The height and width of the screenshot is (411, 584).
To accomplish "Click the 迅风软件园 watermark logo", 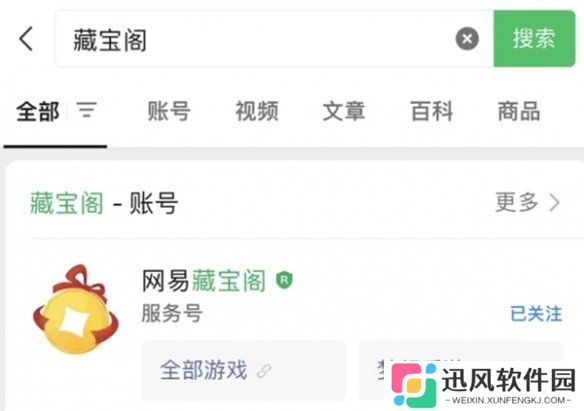I will click(483, 385).
